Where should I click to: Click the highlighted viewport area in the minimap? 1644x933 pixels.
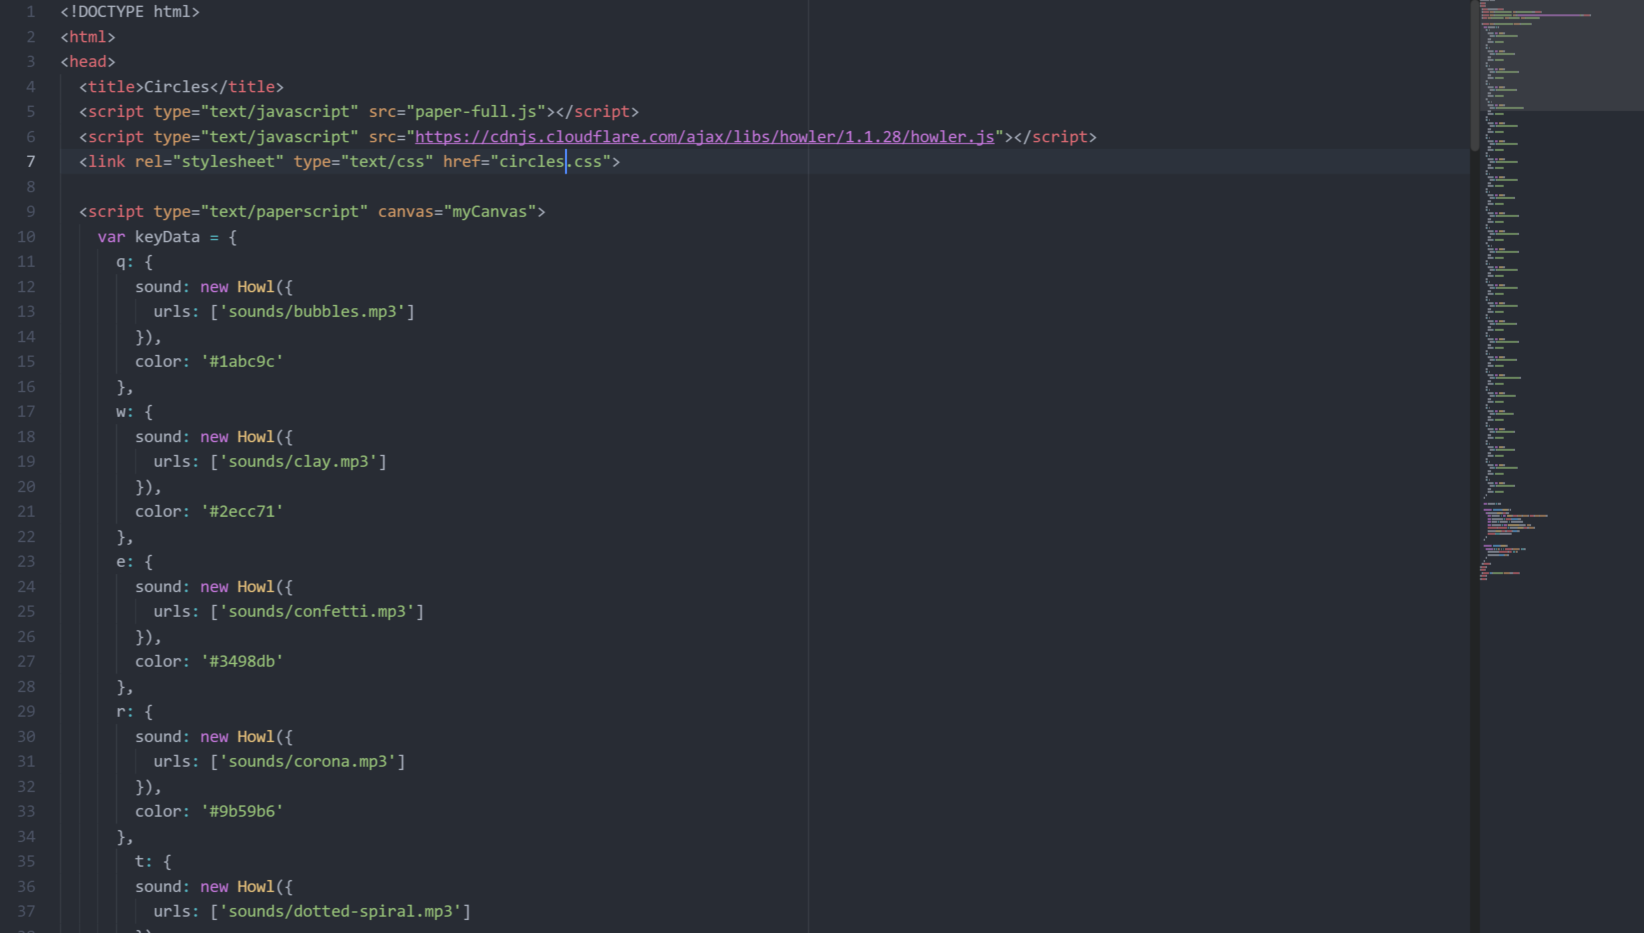(1560, 55)
